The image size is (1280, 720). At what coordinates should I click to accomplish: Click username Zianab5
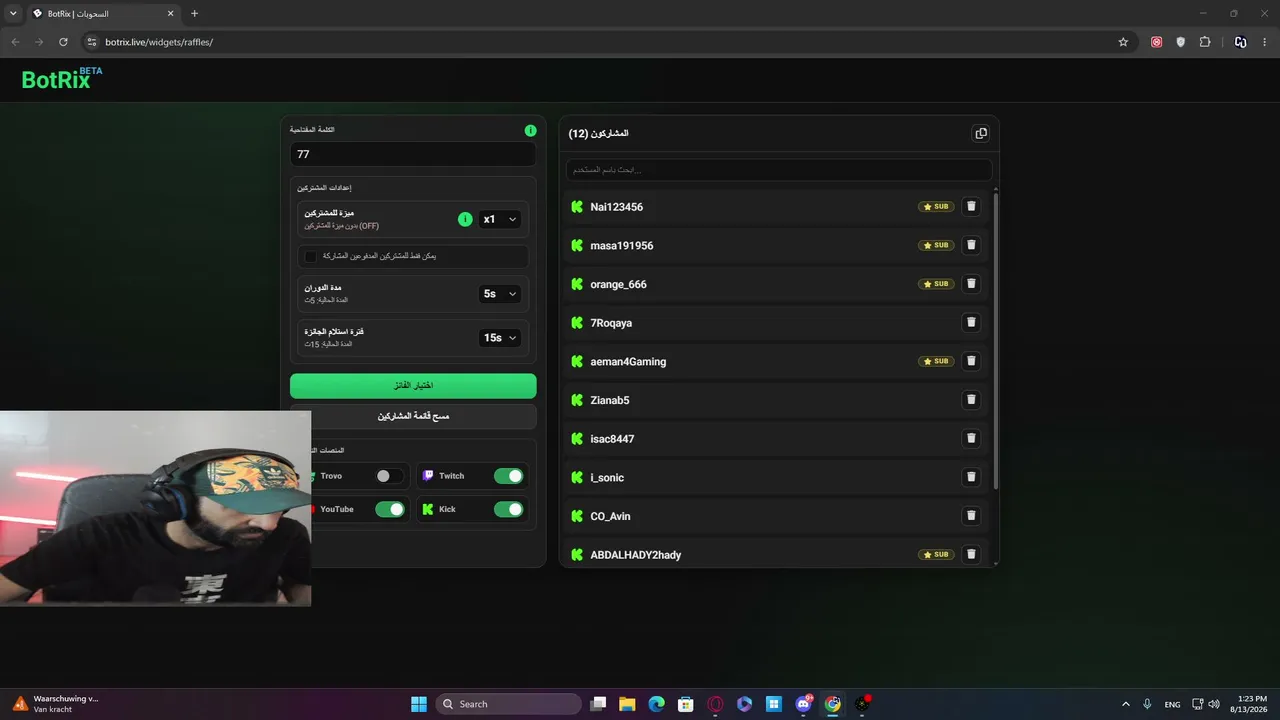(610, 400)
